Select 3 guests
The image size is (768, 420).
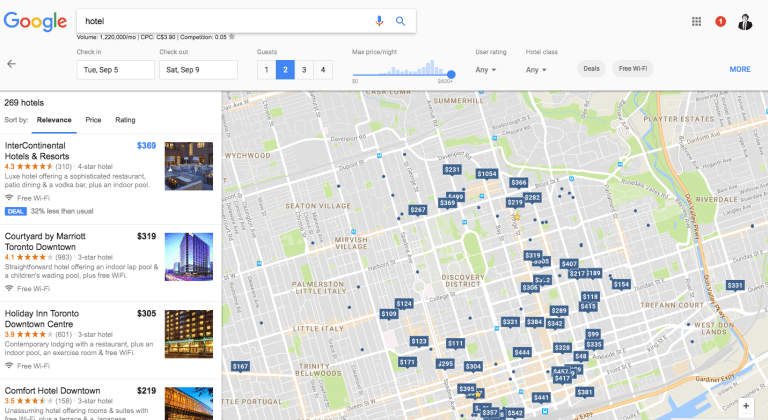pos(303,69)
